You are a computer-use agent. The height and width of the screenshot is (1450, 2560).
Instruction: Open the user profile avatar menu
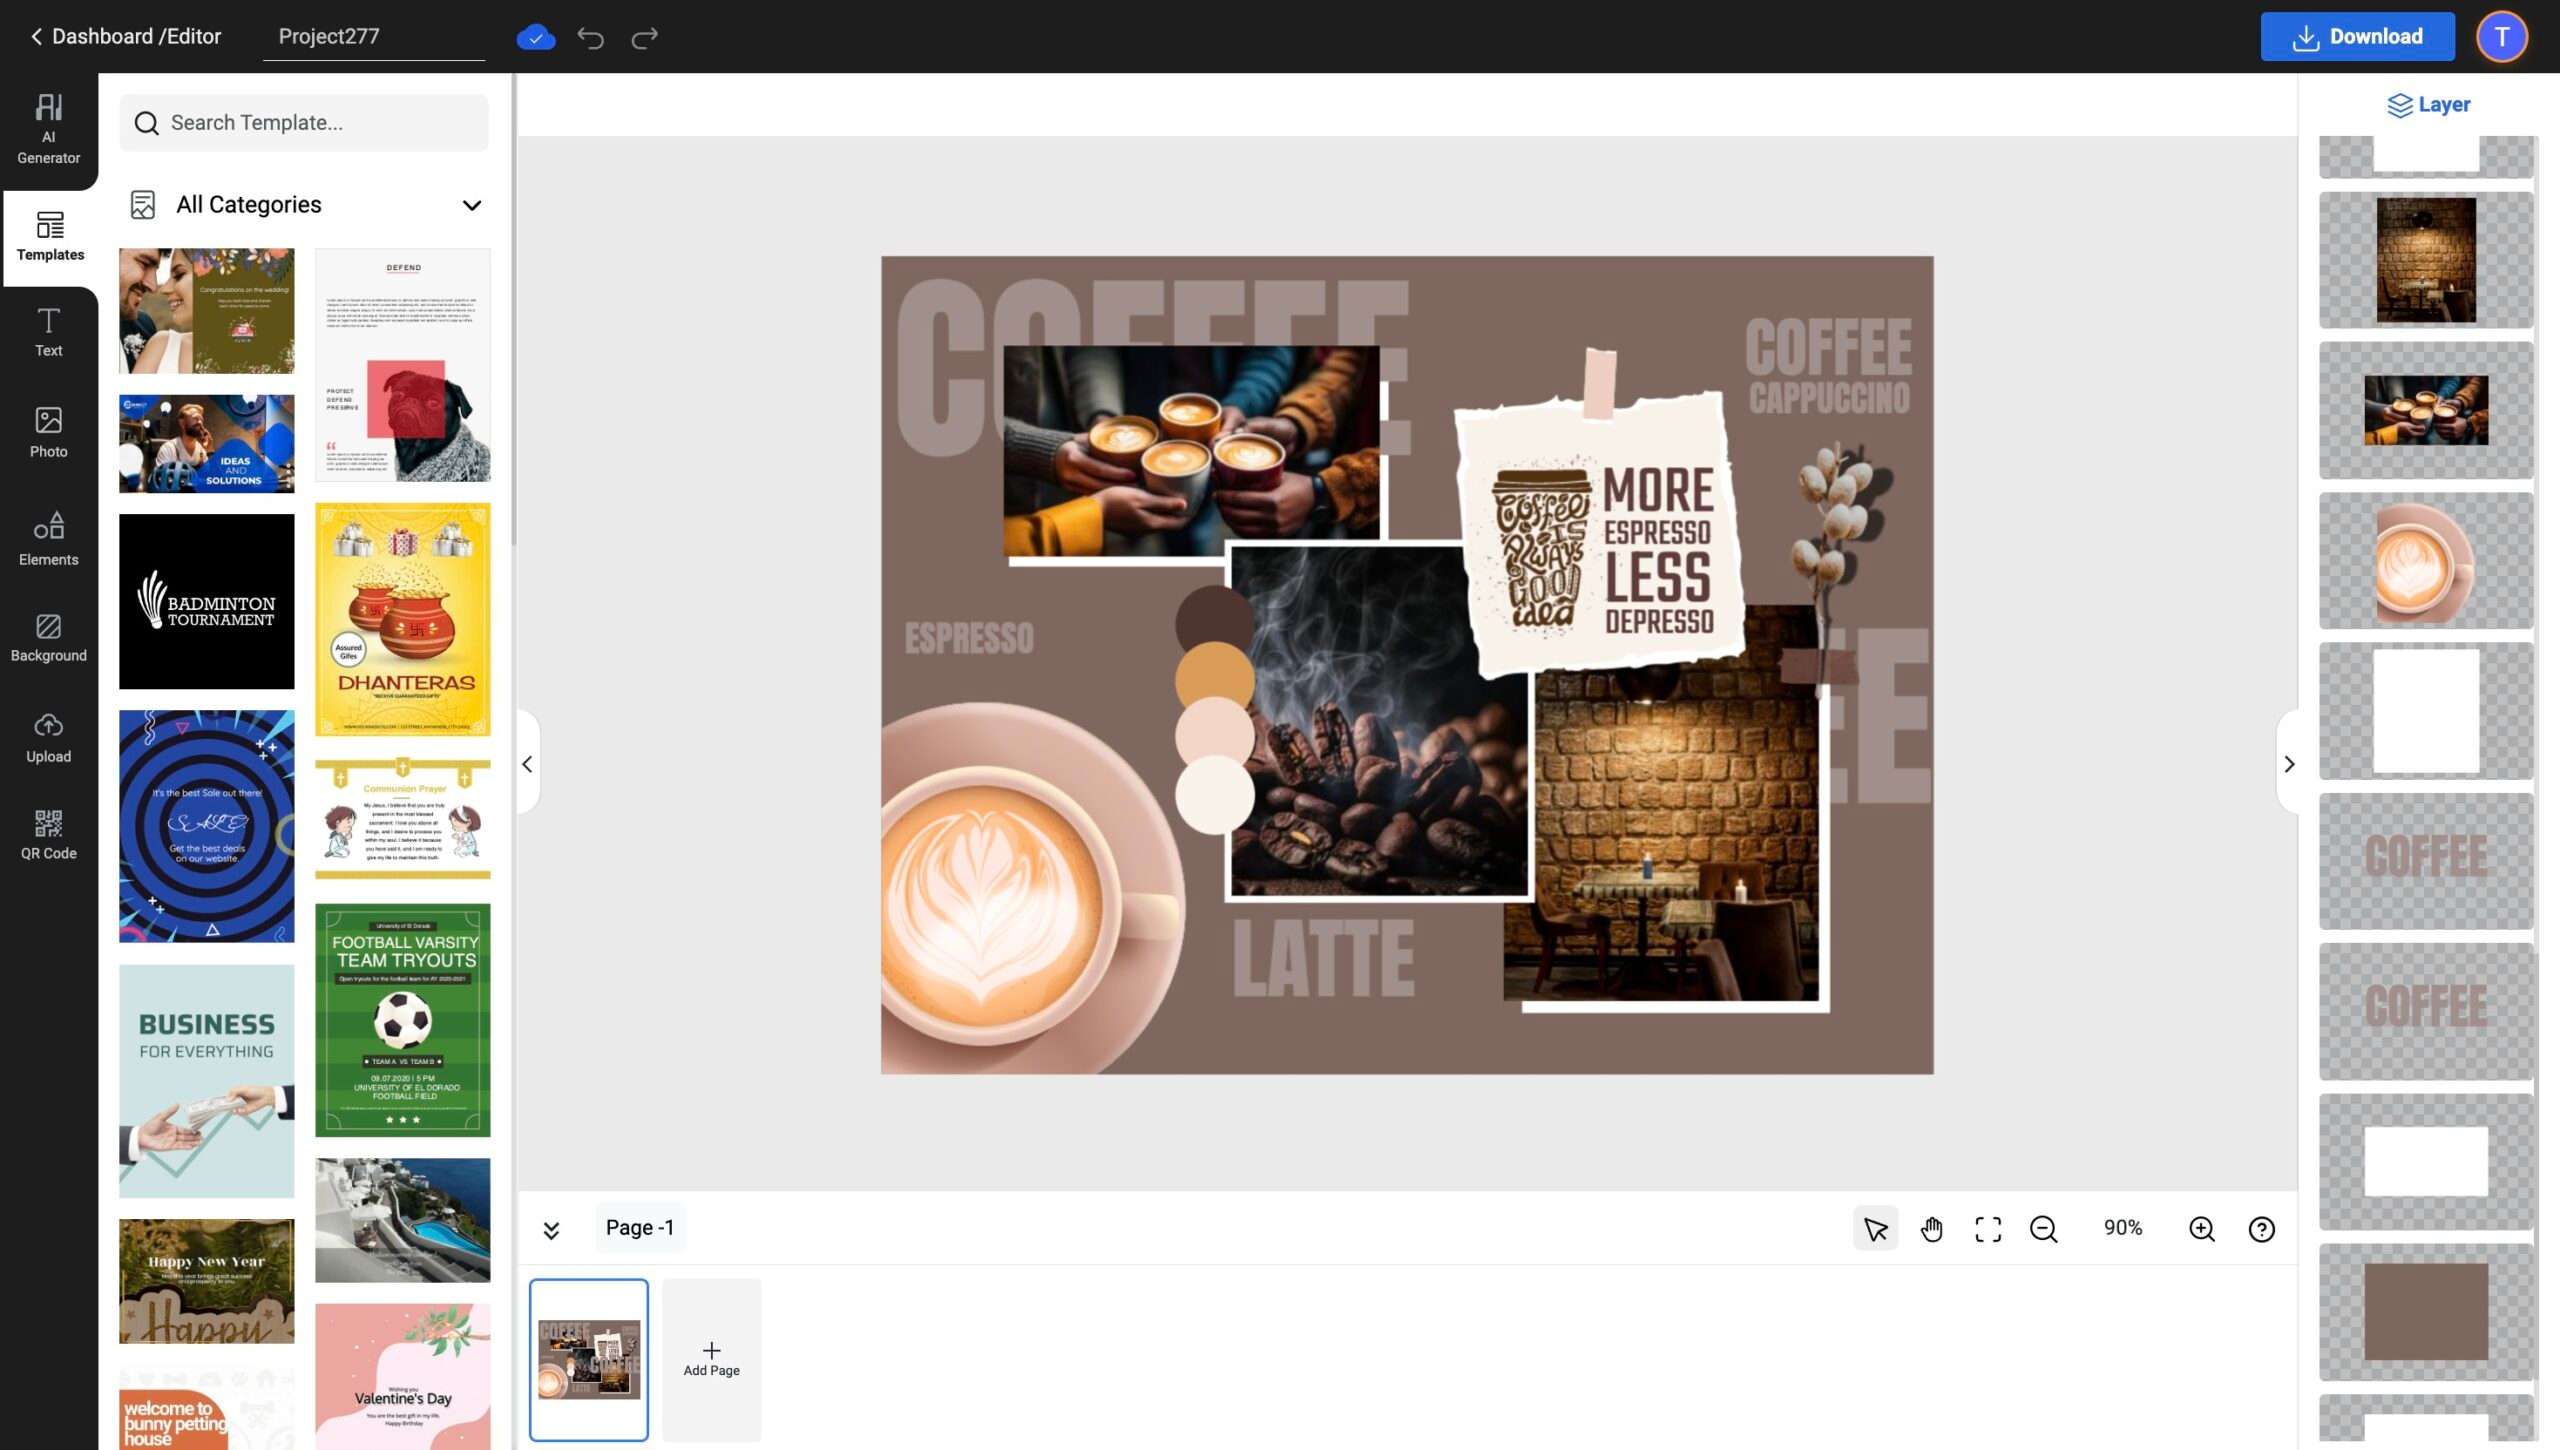click(x=2501, y=37)
